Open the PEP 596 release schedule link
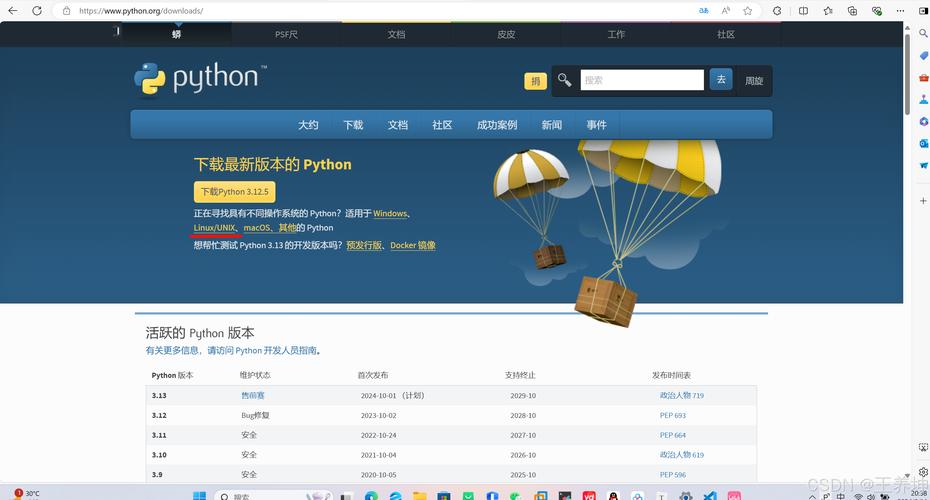 pos(673,474)
